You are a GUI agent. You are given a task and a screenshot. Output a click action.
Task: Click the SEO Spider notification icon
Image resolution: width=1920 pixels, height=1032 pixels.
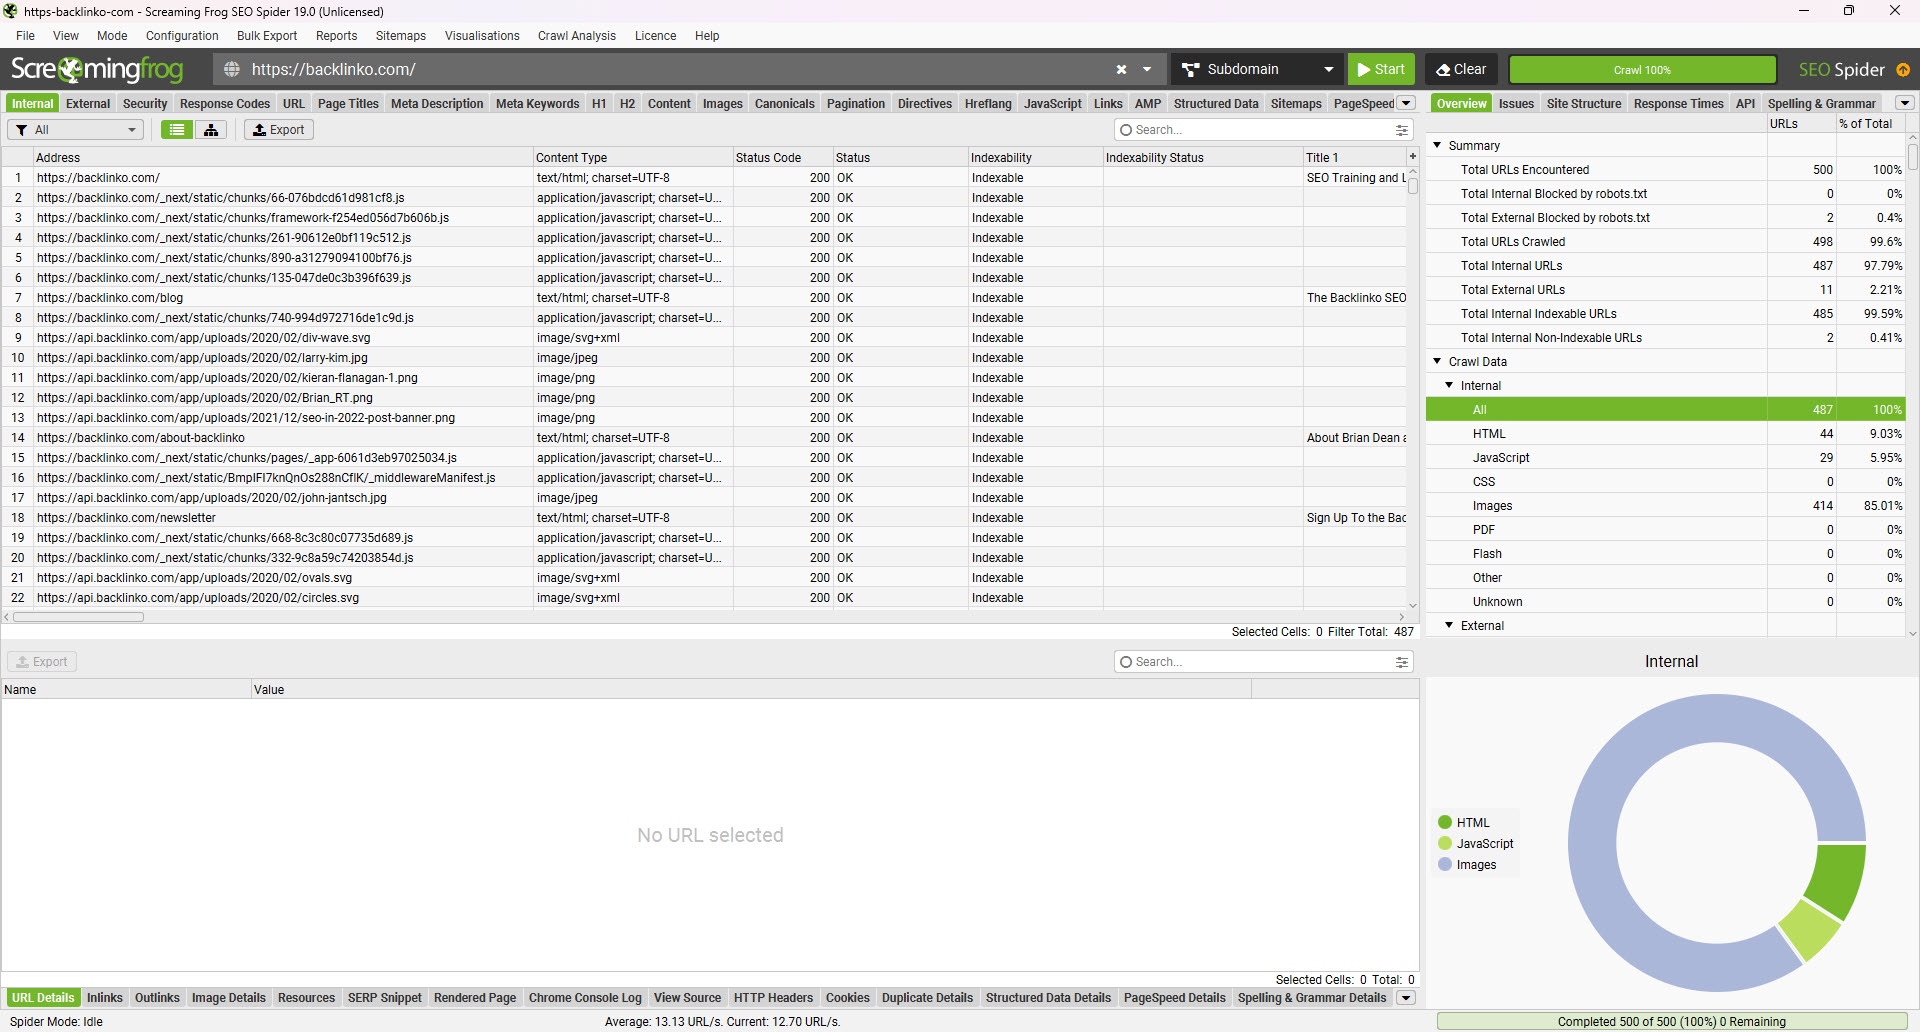(x=1903, y=70)
